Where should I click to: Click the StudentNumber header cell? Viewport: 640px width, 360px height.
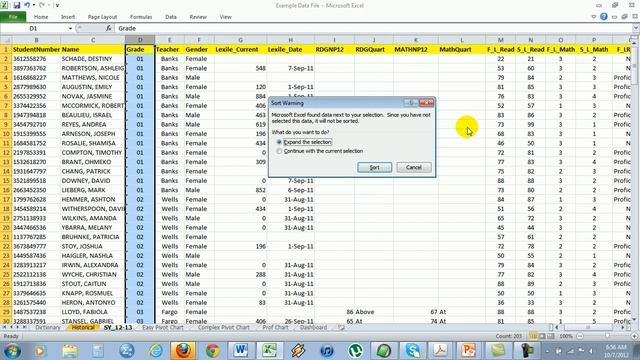[36, 49]
